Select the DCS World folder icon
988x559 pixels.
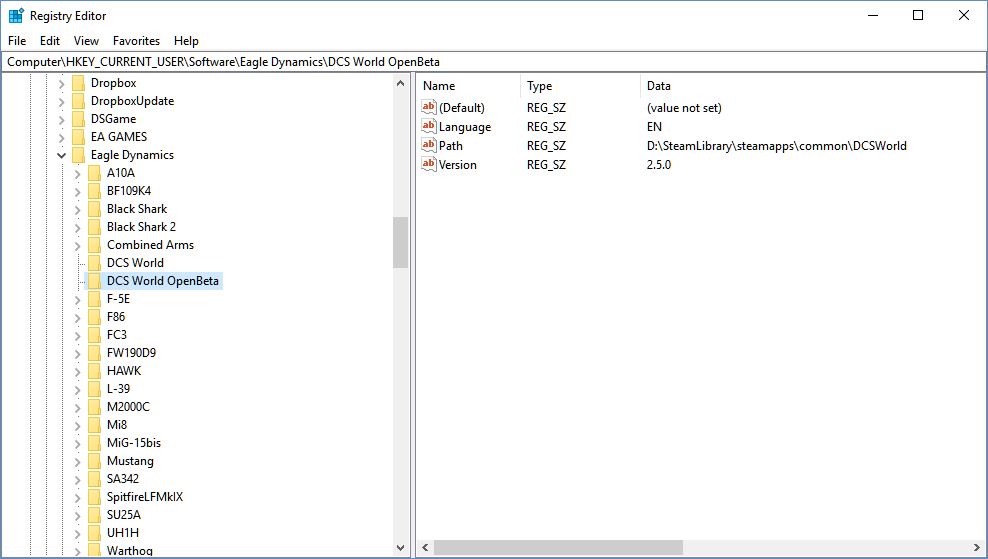pyautogui.click(x=95, y=263)
